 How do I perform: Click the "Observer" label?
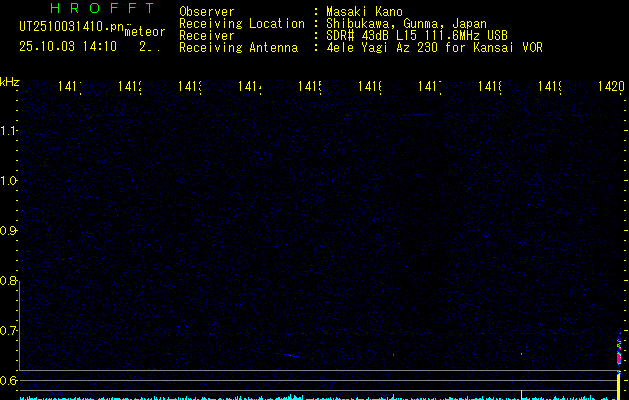[x=207, y=11]
